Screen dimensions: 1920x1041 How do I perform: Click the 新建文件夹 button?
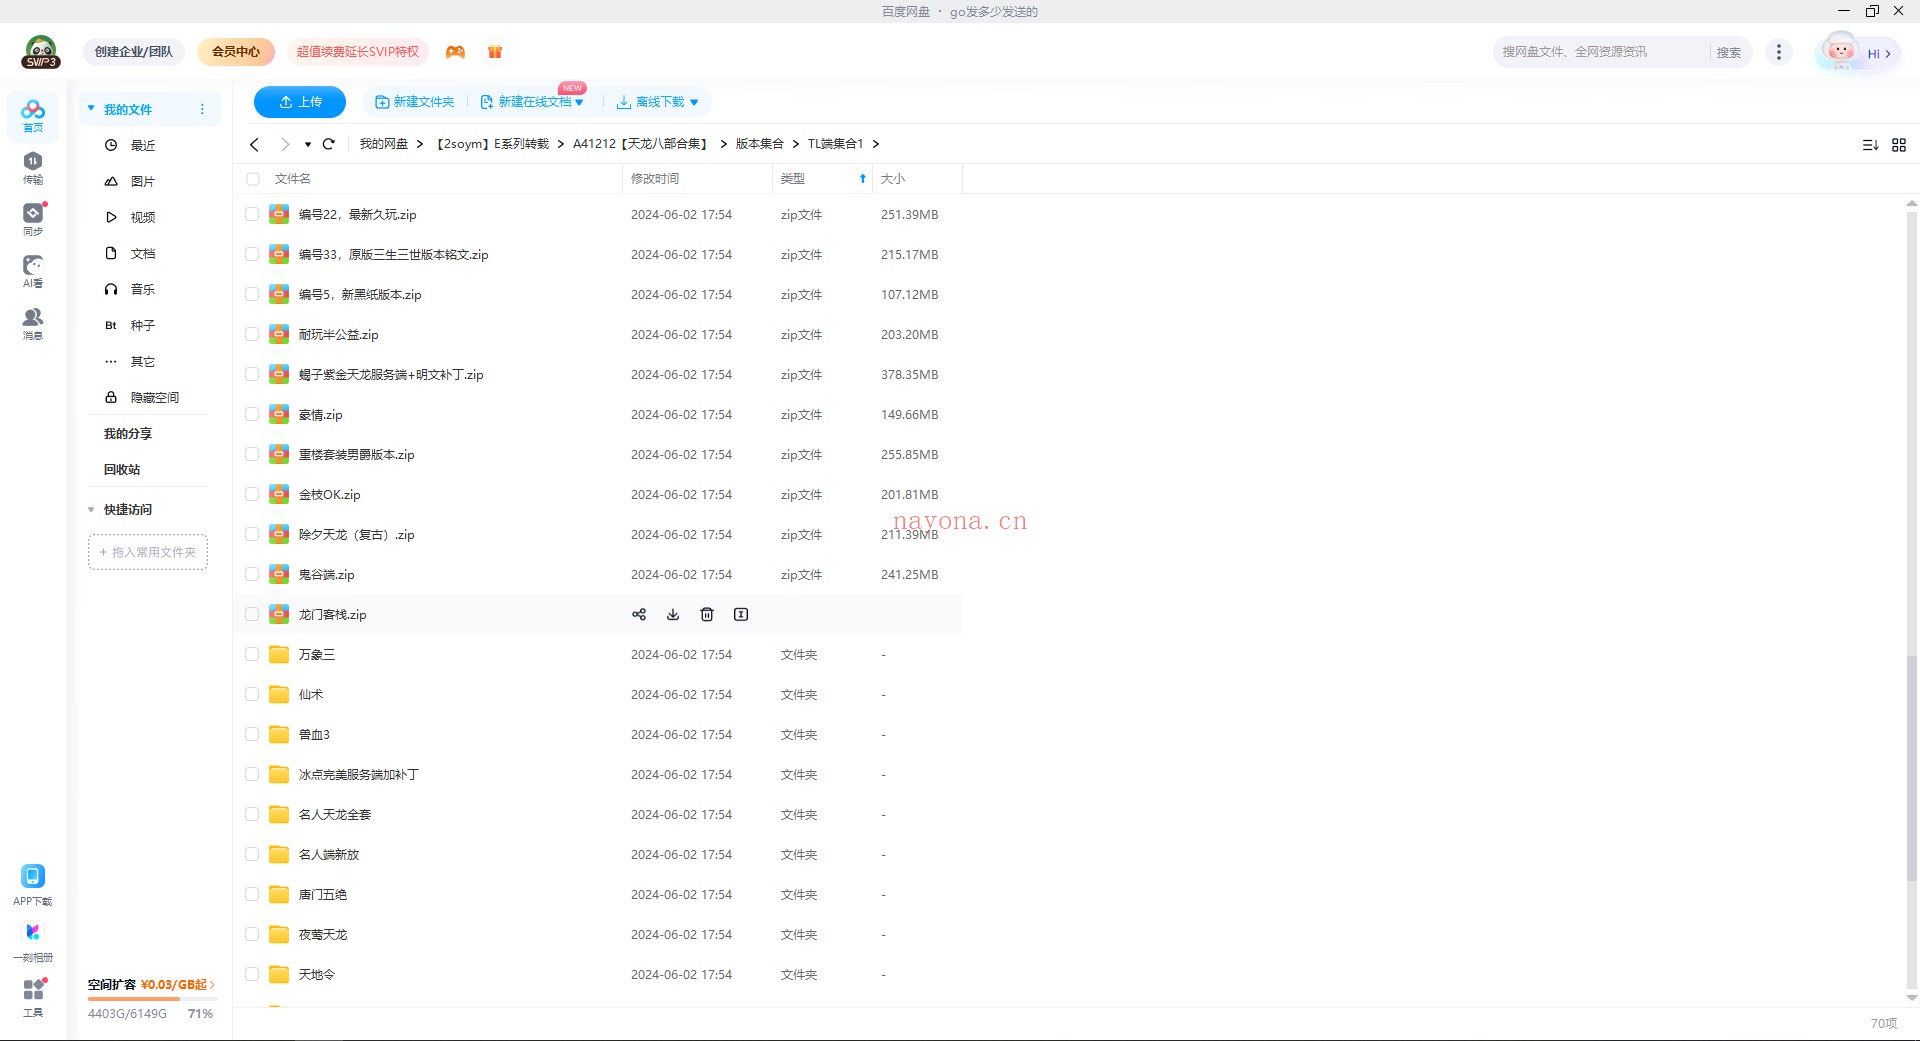point(414,102)
